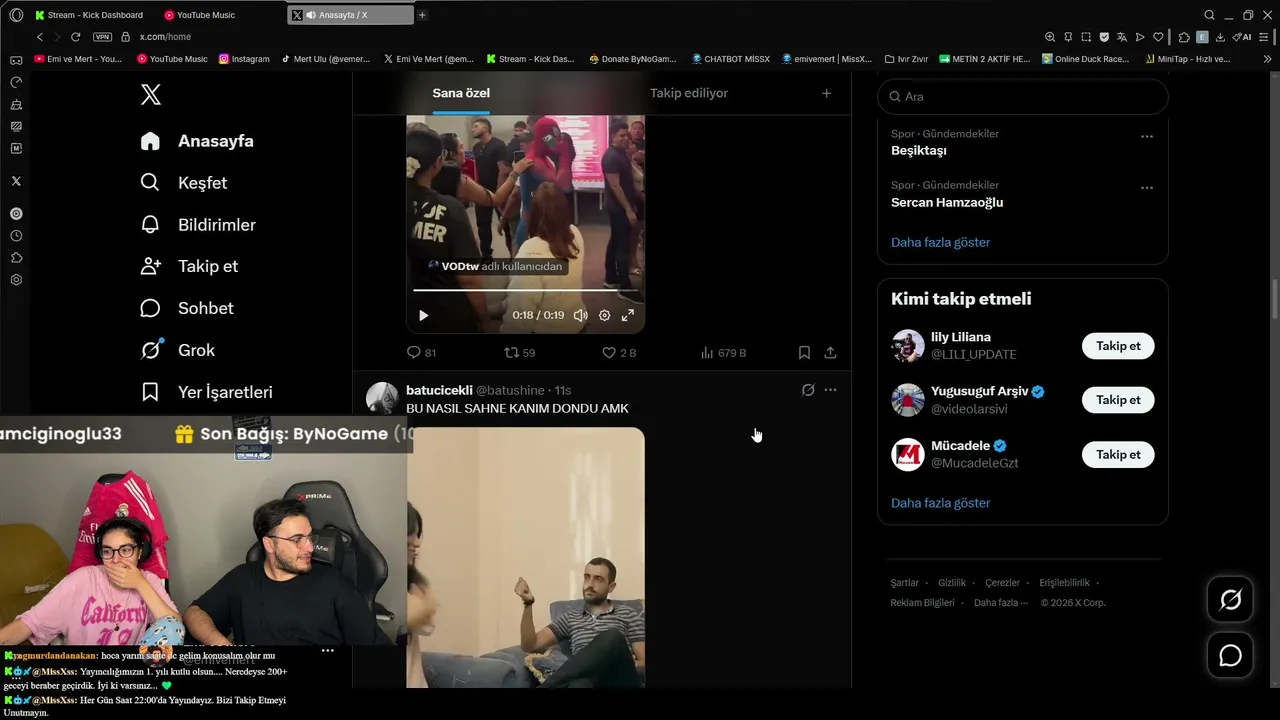The width and height of the screenshot is (1280, 720).
Task: Open the sidebar settings gear icon
Action: pyautogui.click(x=16, y=280)
